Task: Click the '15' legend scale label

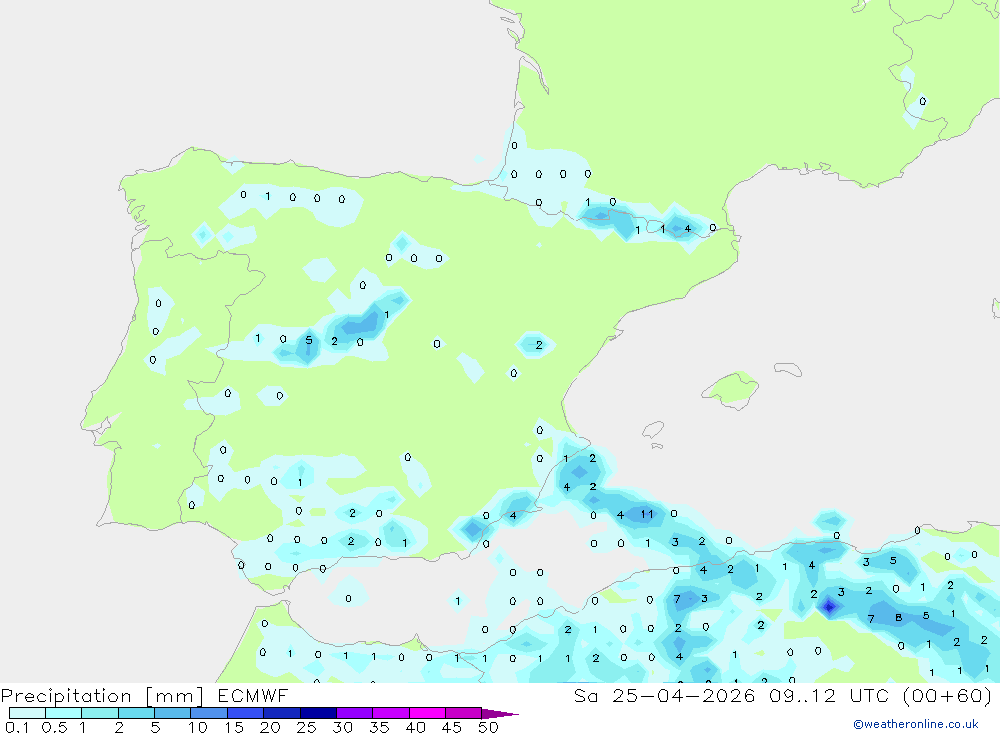Action: [x=234, y=727]
